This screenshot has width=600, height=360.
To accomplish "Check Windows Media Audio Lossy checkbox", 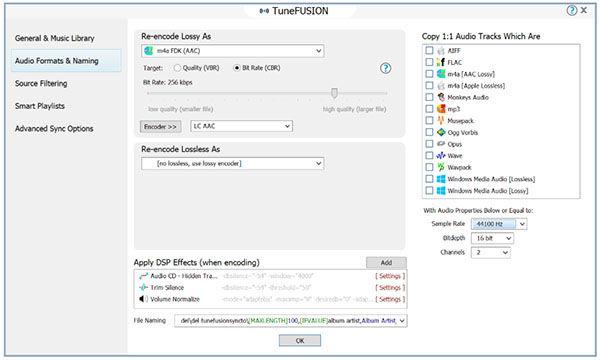I will coord(429,190).
